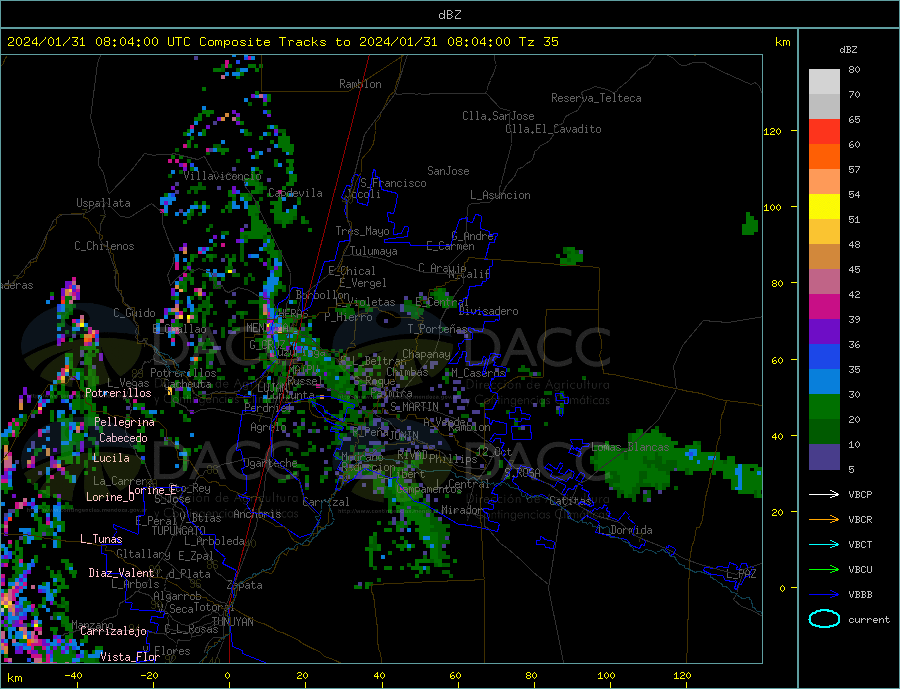
Task: Pick the light blue 35 dBZ swatch
Action: (824, 382)
